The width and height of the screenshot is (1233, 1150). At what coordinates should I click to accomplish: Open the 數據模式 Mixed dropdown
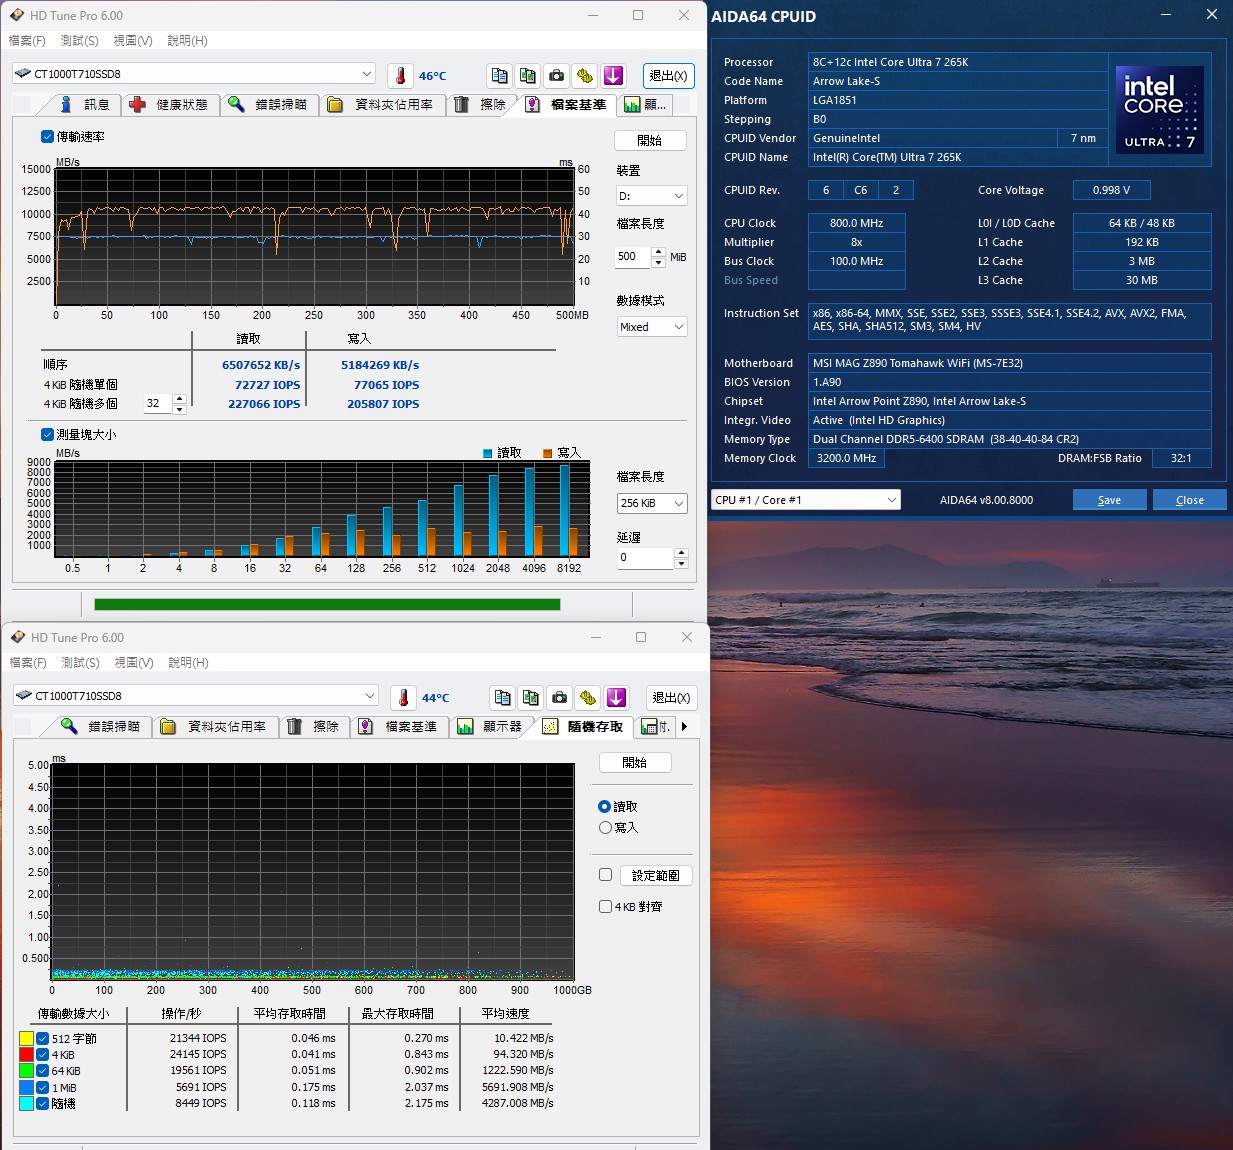[651, 327]
